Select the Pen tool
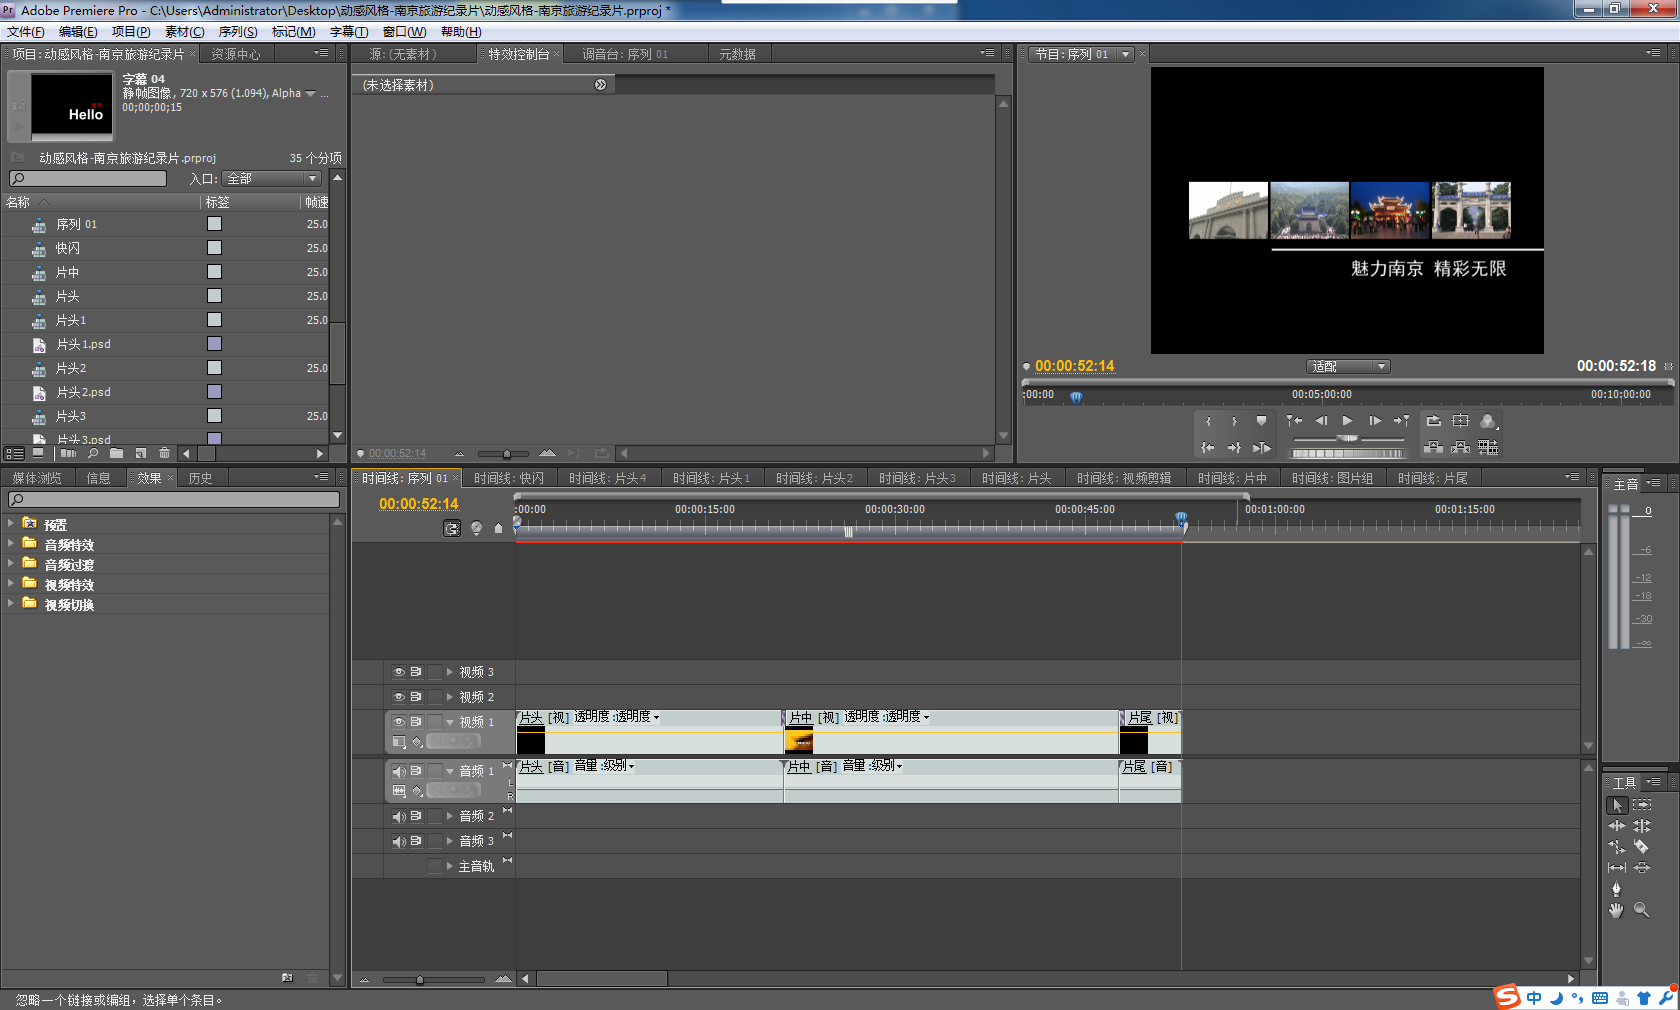 pos(1616,889)
